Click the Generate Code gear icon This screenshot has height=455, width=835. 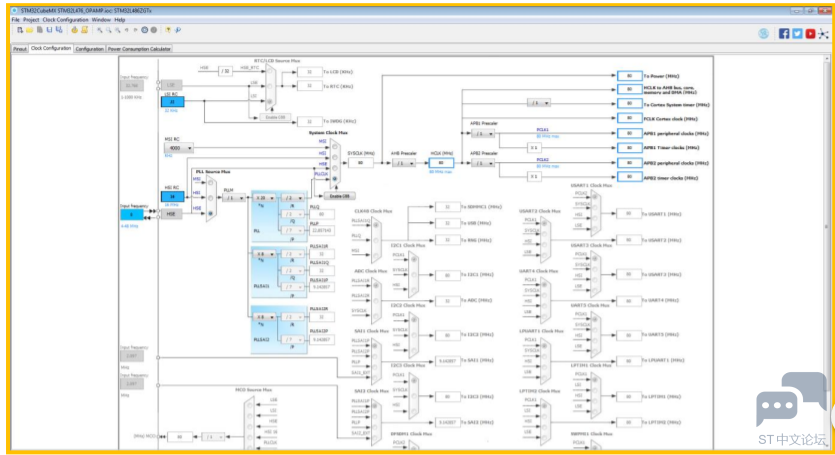point(75,30)
